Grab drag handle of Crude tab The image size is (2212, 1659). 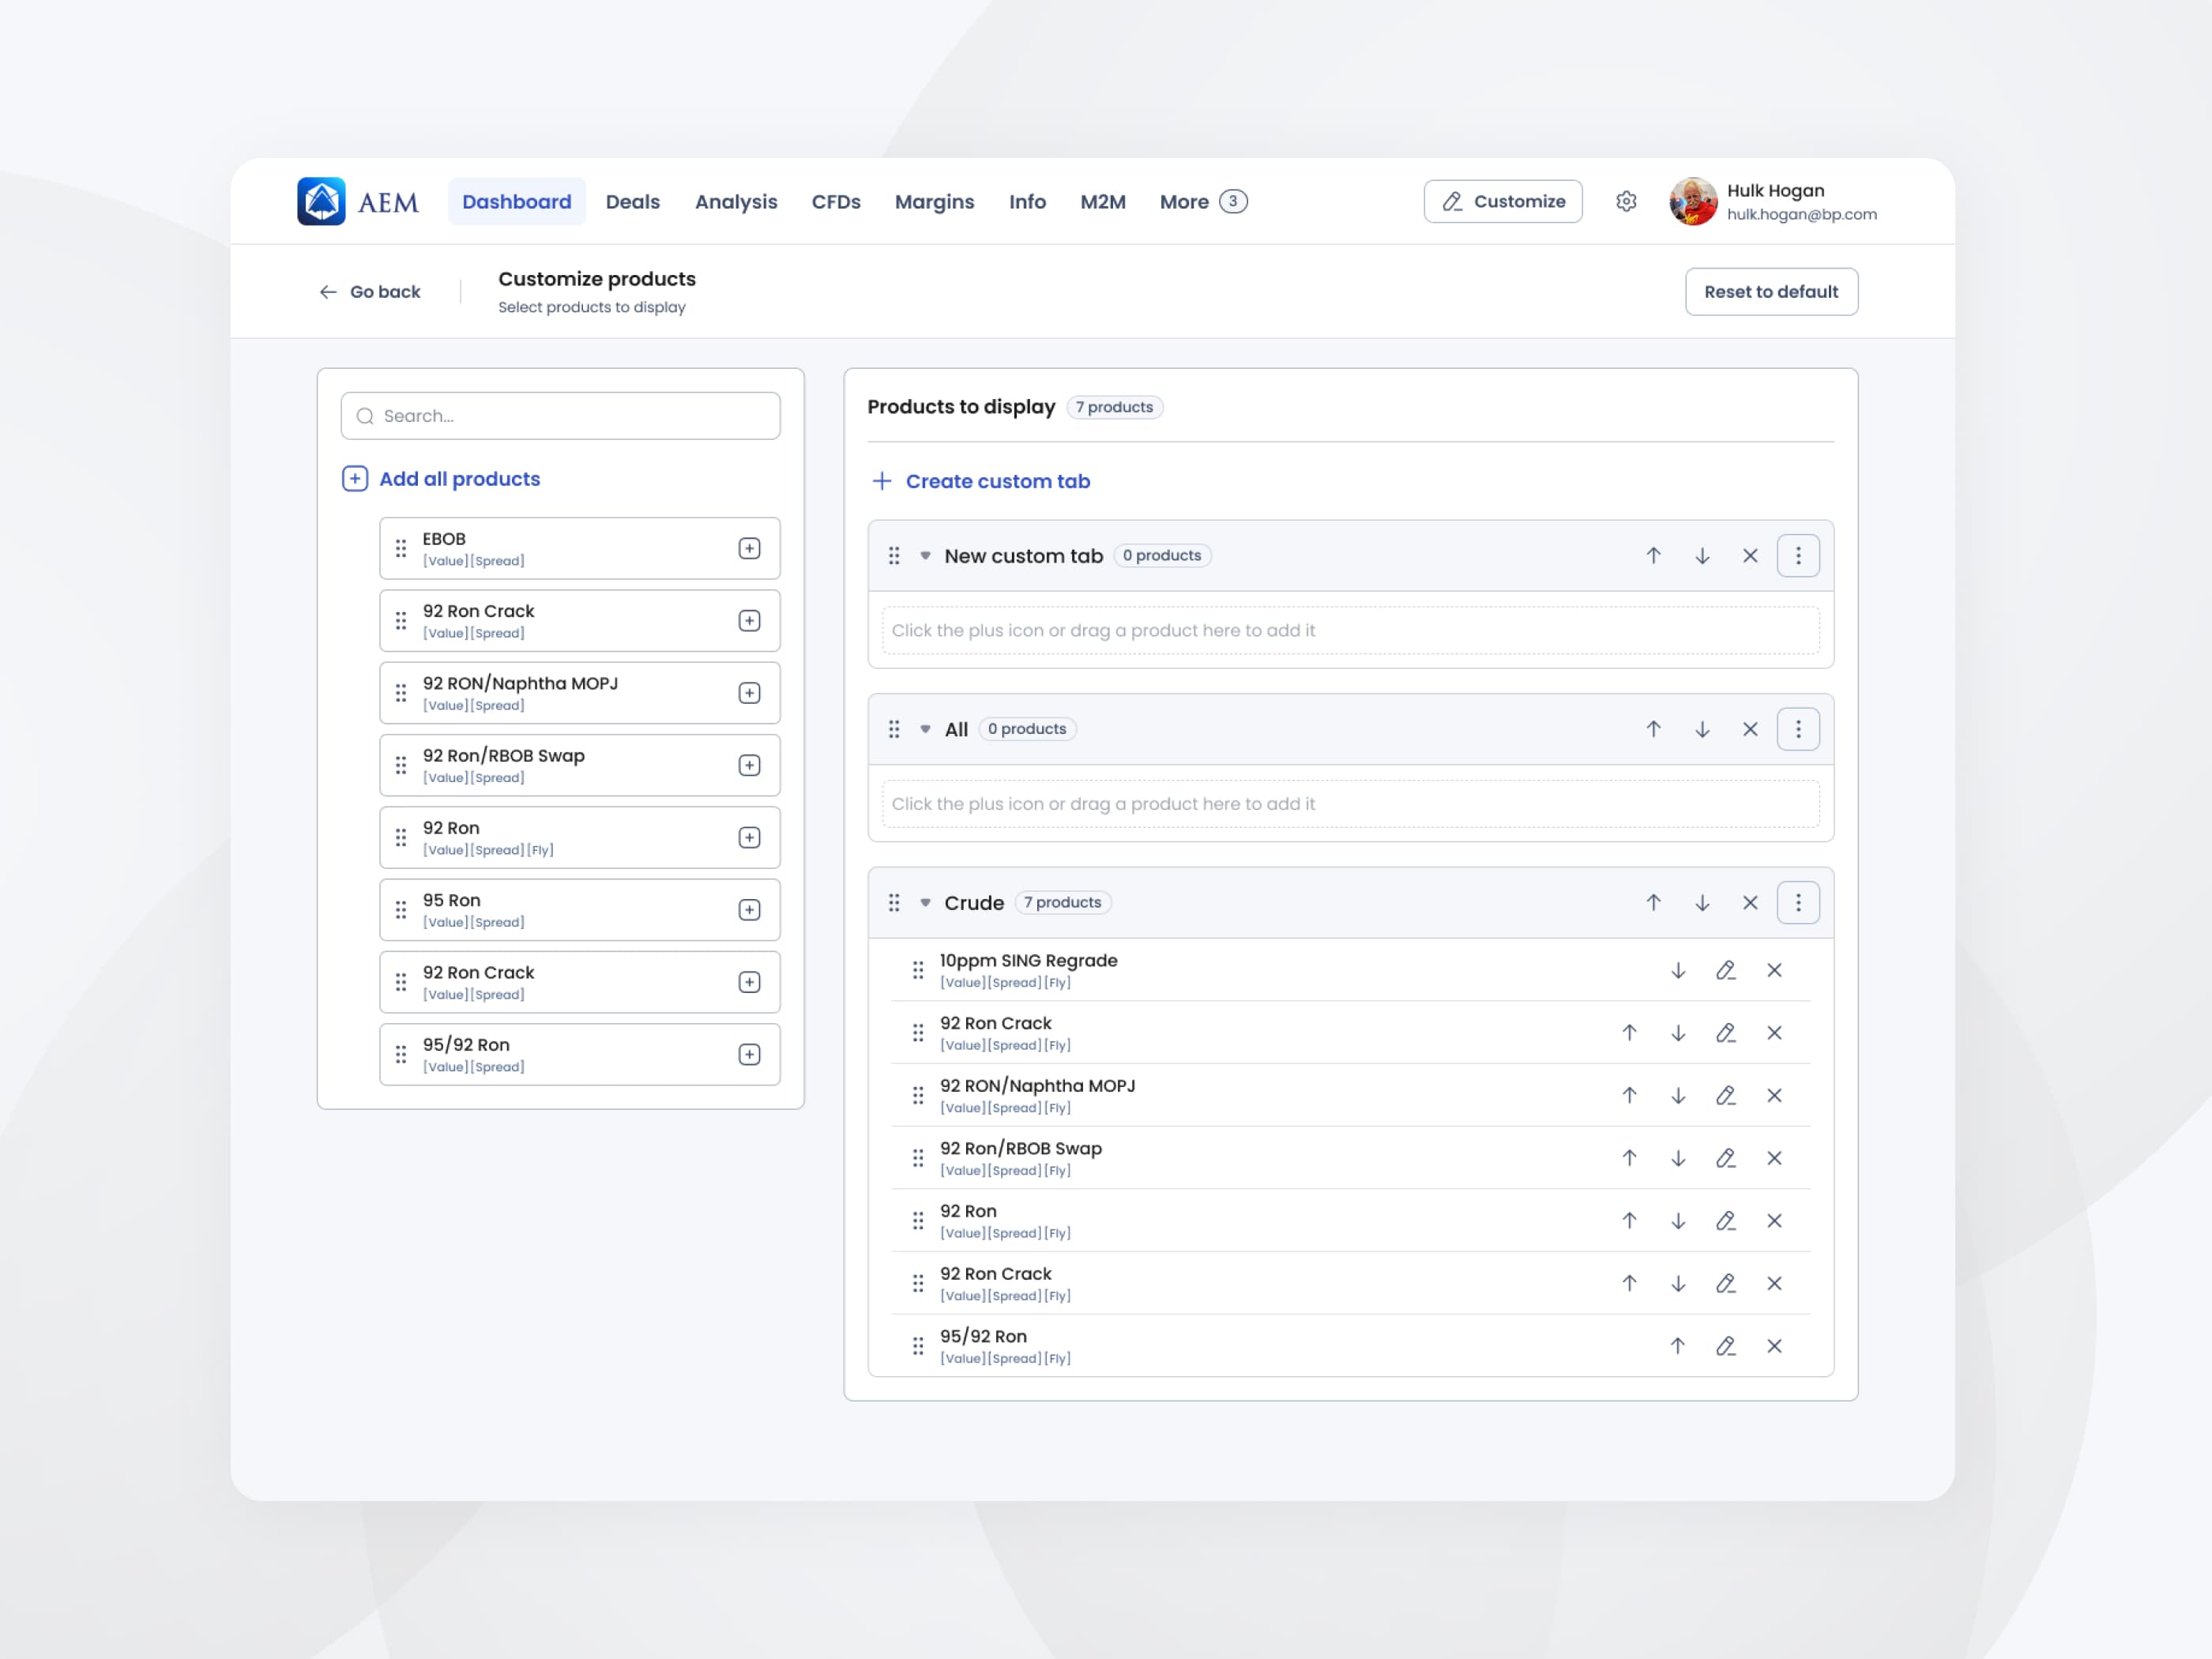(894, 902)
